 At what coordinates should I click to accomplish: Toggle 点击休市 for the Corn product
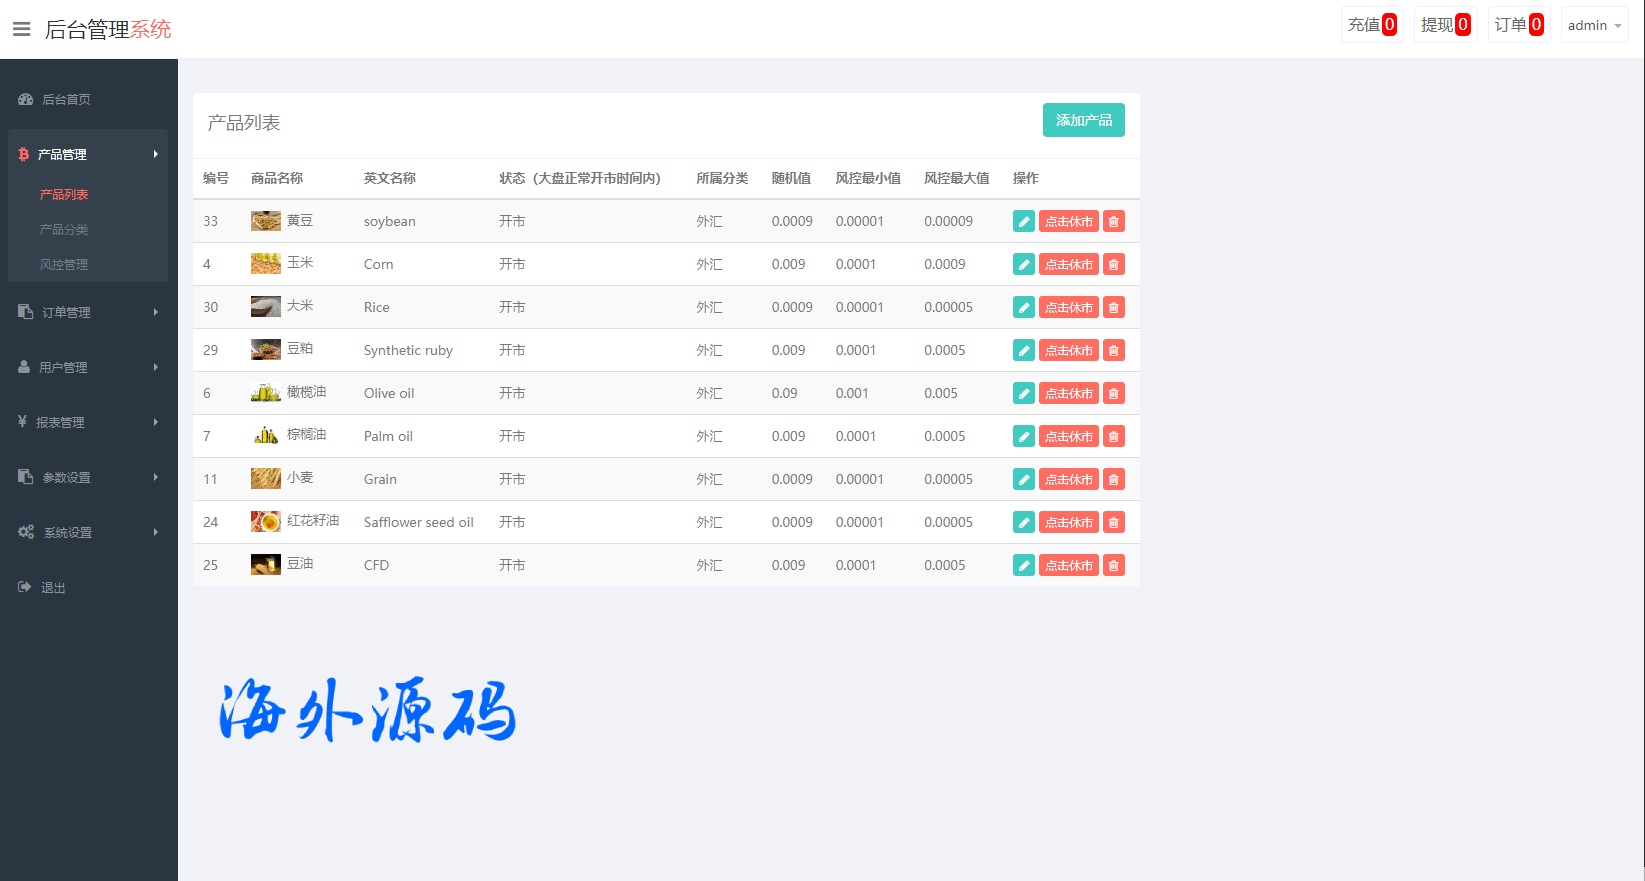[1068, 265]
